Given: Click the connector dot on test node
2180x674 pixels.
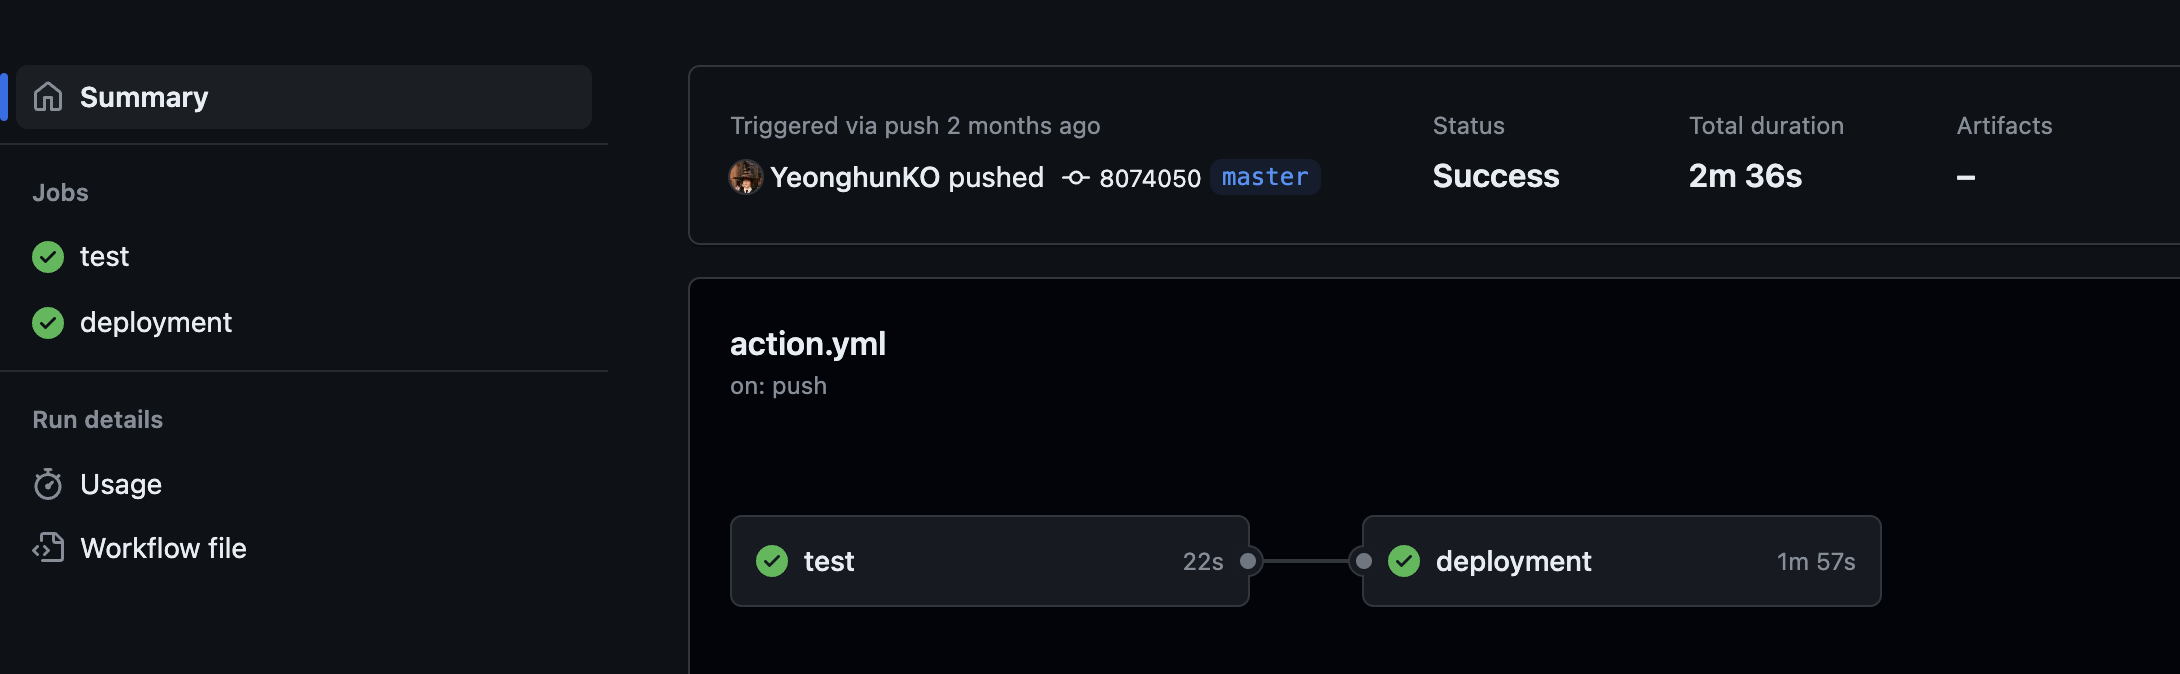Looking at the screenshot, I should [1248, 561].
